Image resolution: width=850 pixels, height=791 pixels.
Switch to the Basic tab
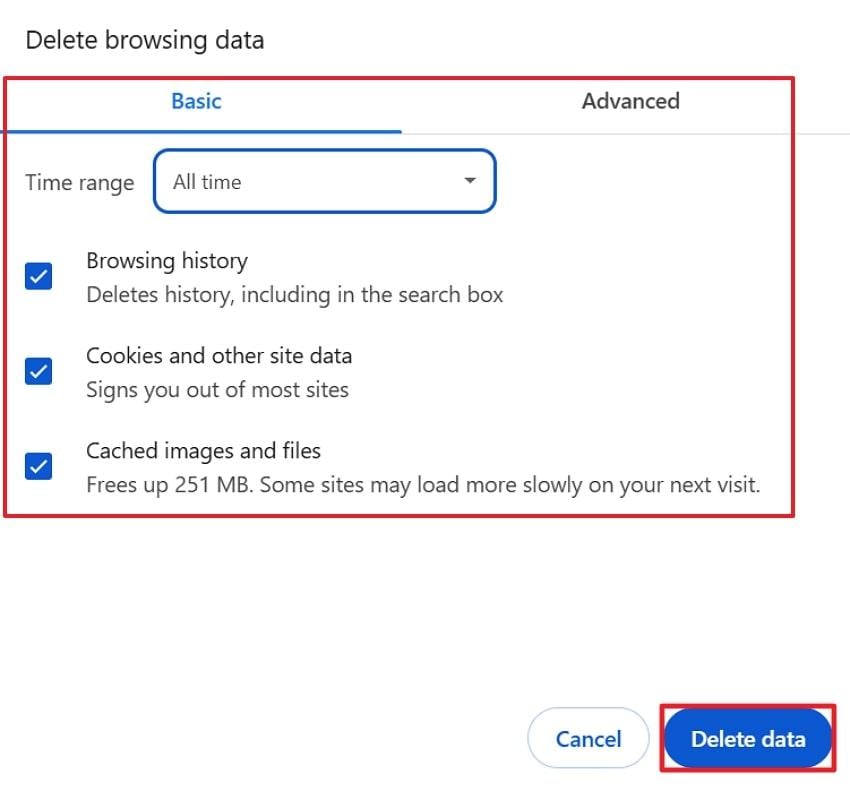click(196, 101)
